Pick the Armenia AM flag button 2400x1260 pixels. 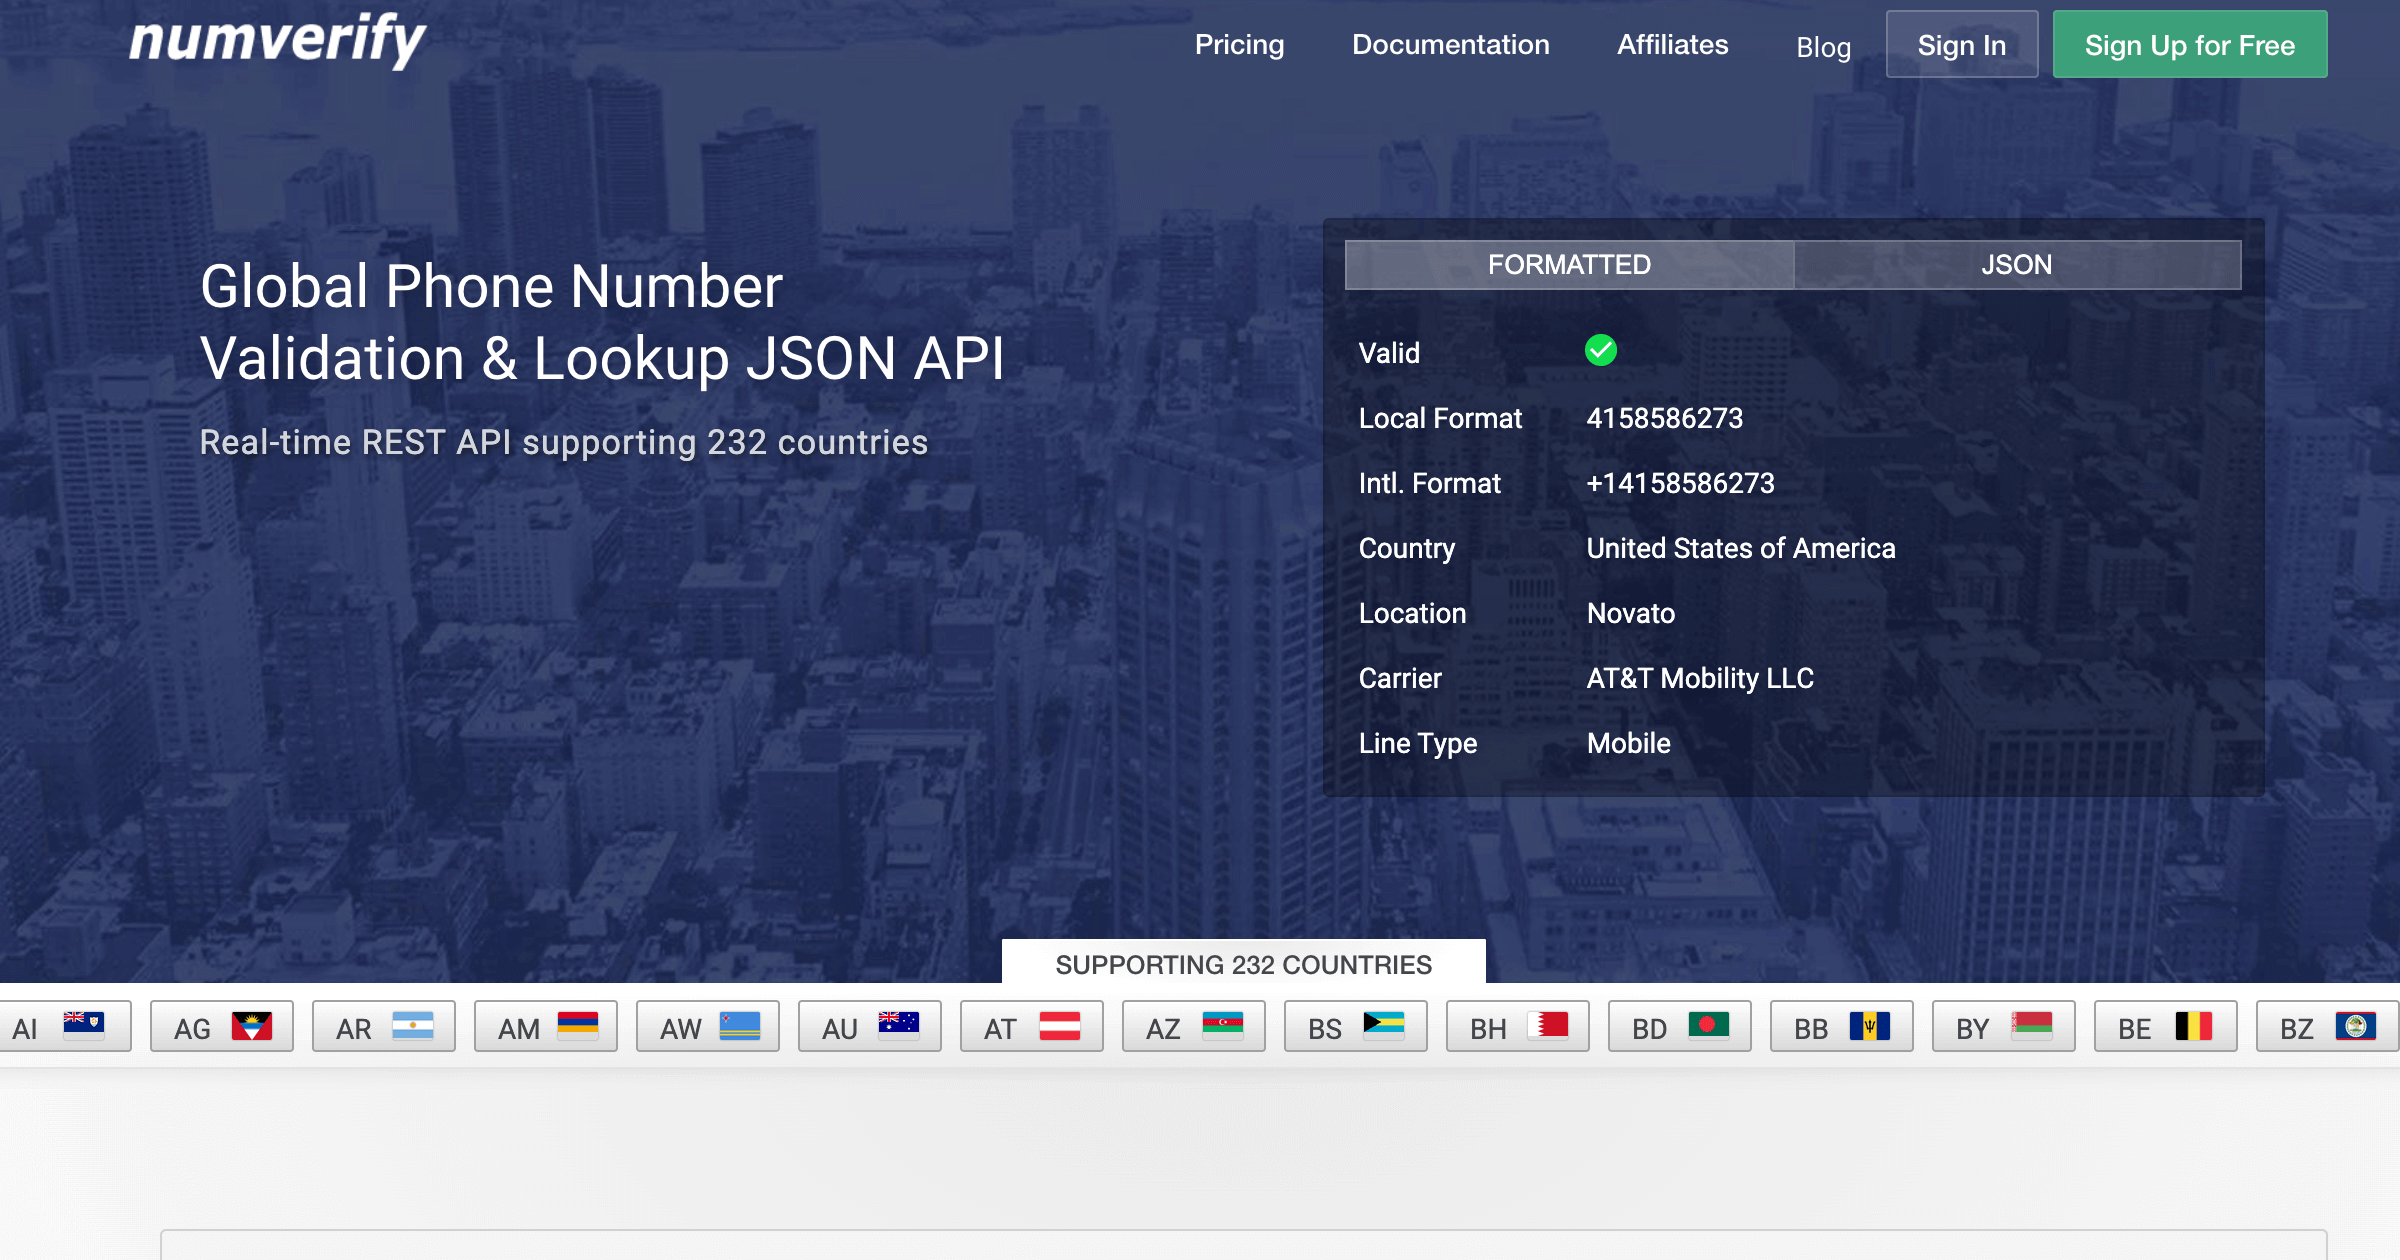coord(545,1027)
